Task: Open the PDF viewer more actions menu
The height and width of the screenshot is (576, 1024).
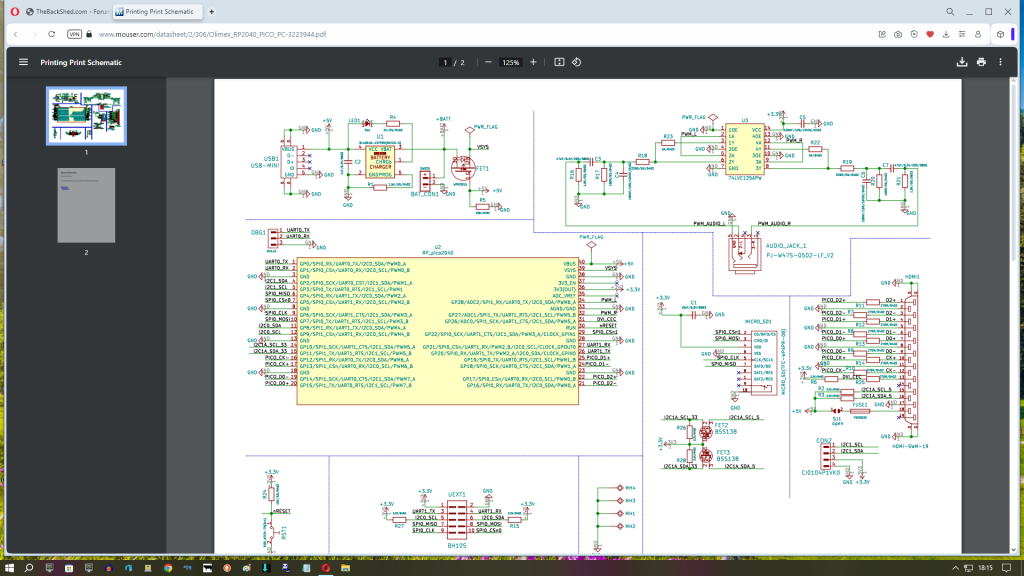Action: pyautogui.click(x=1001, y=62)
